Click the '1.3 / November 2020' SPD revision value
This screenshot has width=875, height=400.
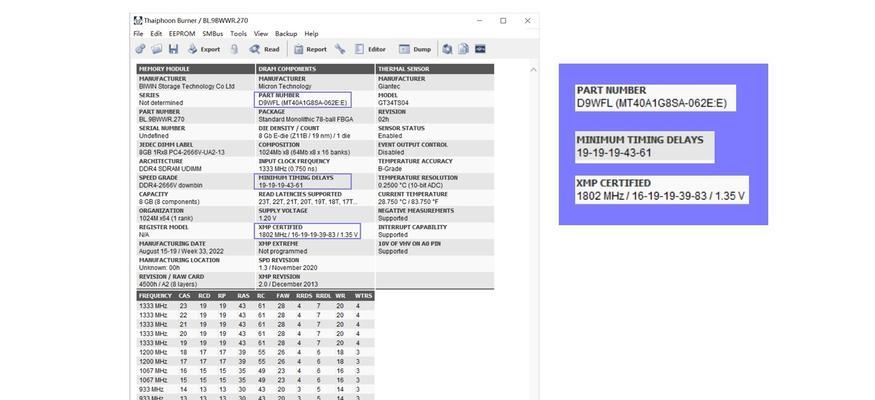click(287, 268)
